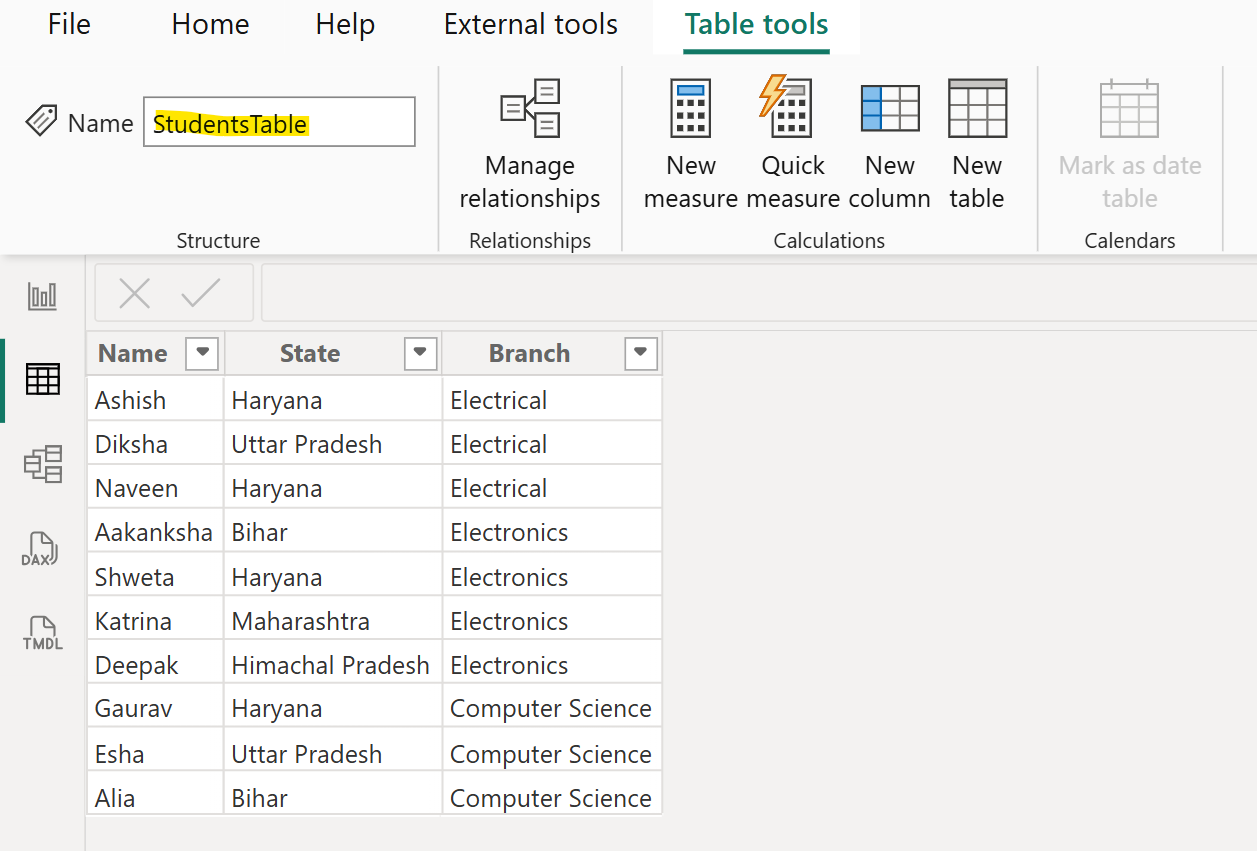Open the Branch column filter dropdown
Screen dimensions: 1257x851
(x=639, y=353)
